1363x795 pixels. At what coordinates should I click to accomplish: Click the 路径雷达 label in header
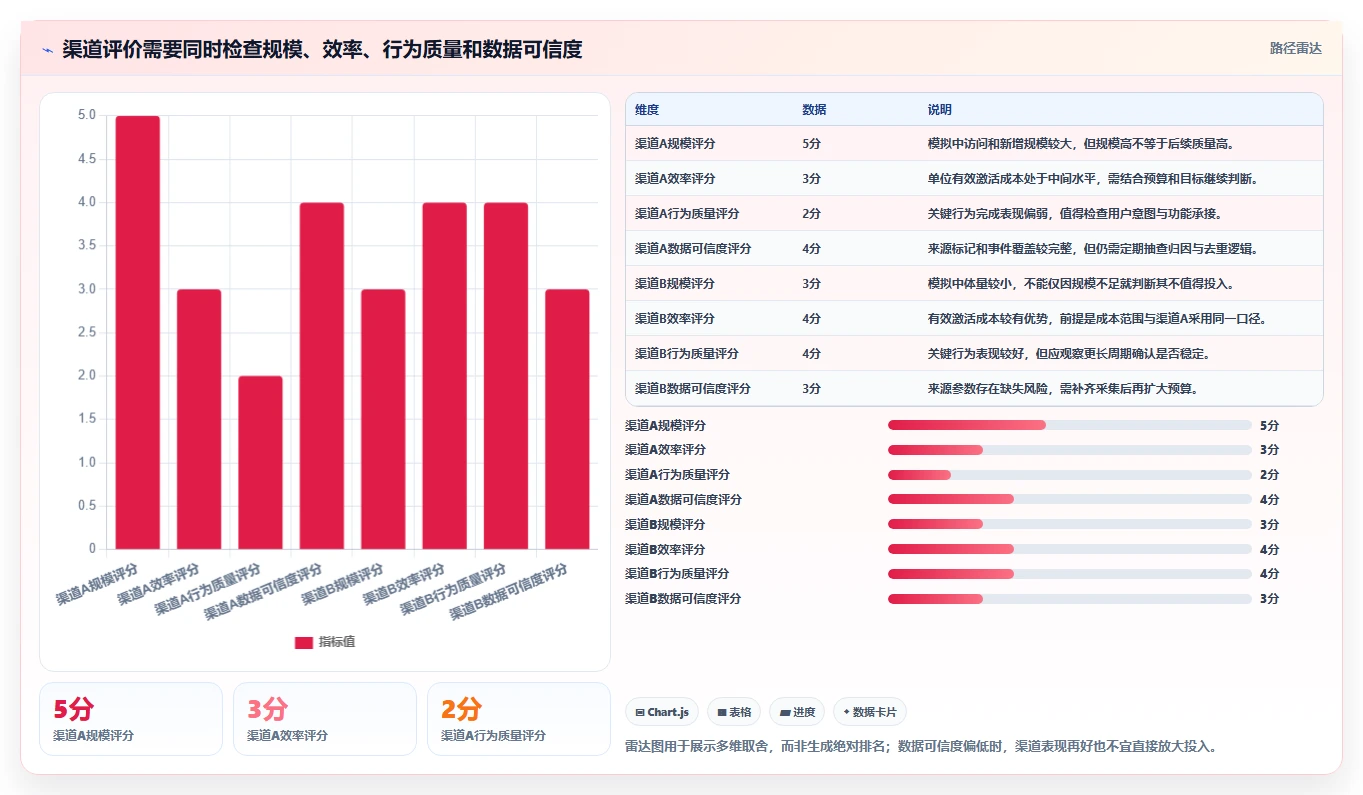click(x=1295, y=48)
